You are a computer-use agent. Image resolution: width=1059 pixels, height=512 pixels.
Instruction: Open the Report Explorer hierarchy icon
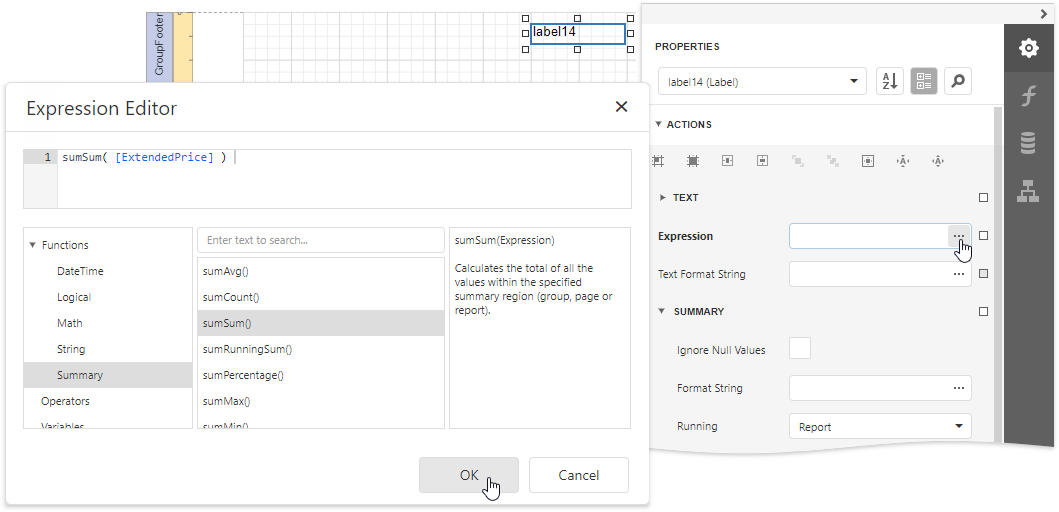point(1028,190)
